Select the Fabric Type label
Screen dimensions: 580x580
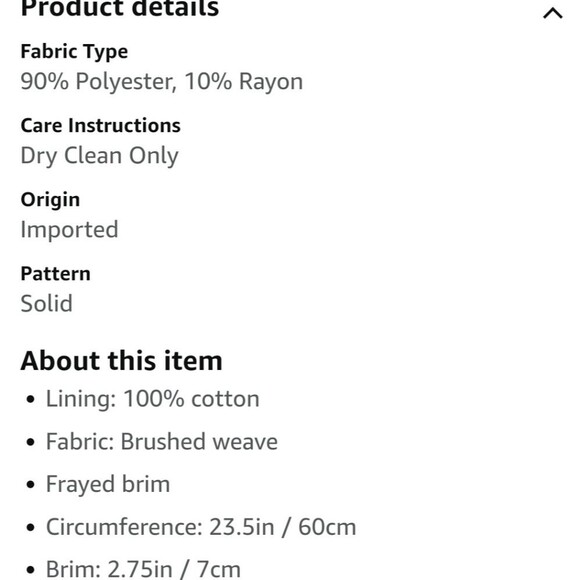[74, 51]
